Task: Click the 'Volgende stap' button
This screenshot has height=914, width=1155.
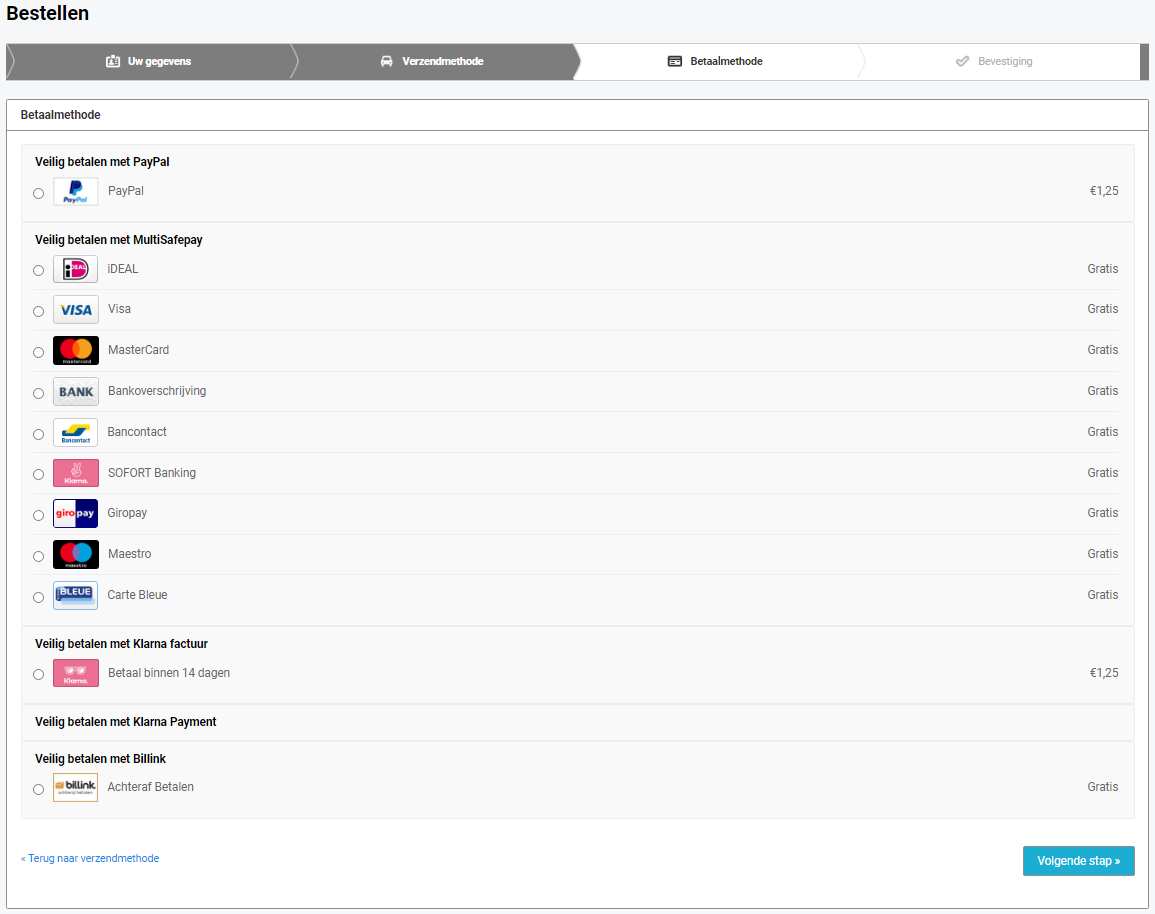Action: tap(1078, 861)
